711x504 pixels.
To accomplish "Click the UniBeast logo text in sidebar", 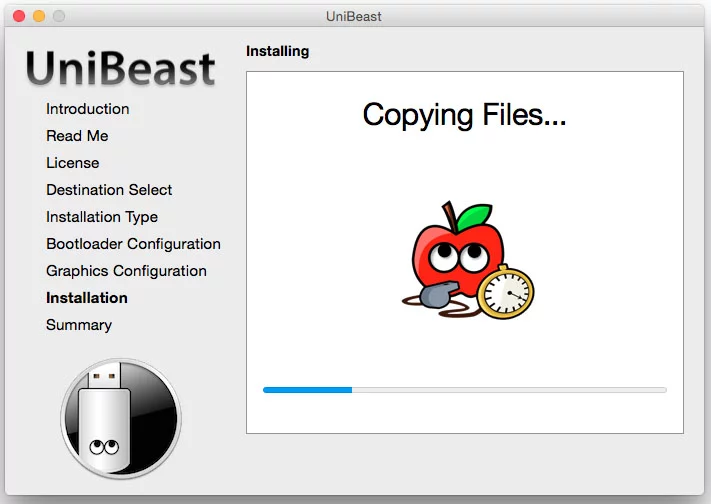I will pyautogui.click(x=120, y=68).
